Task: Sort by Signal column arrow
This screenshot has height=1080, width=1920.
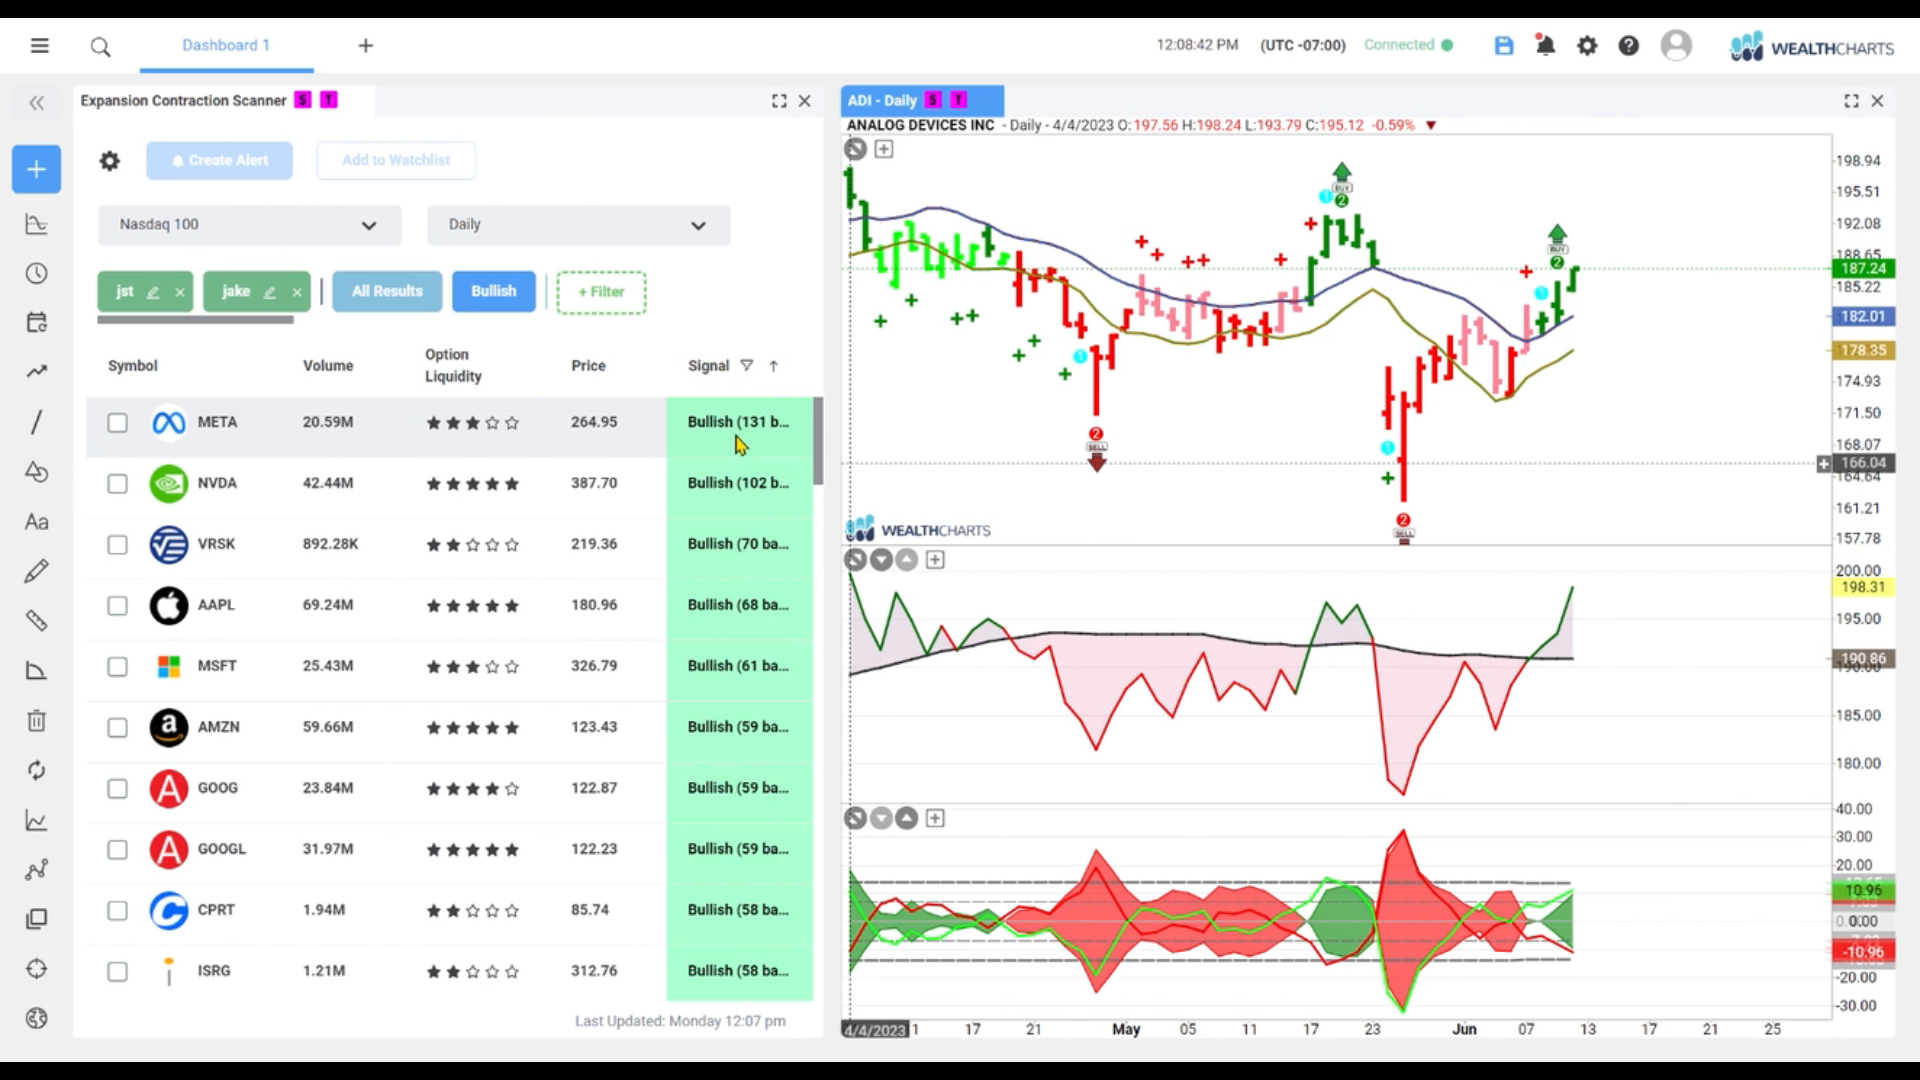Action: click(773, 366)
